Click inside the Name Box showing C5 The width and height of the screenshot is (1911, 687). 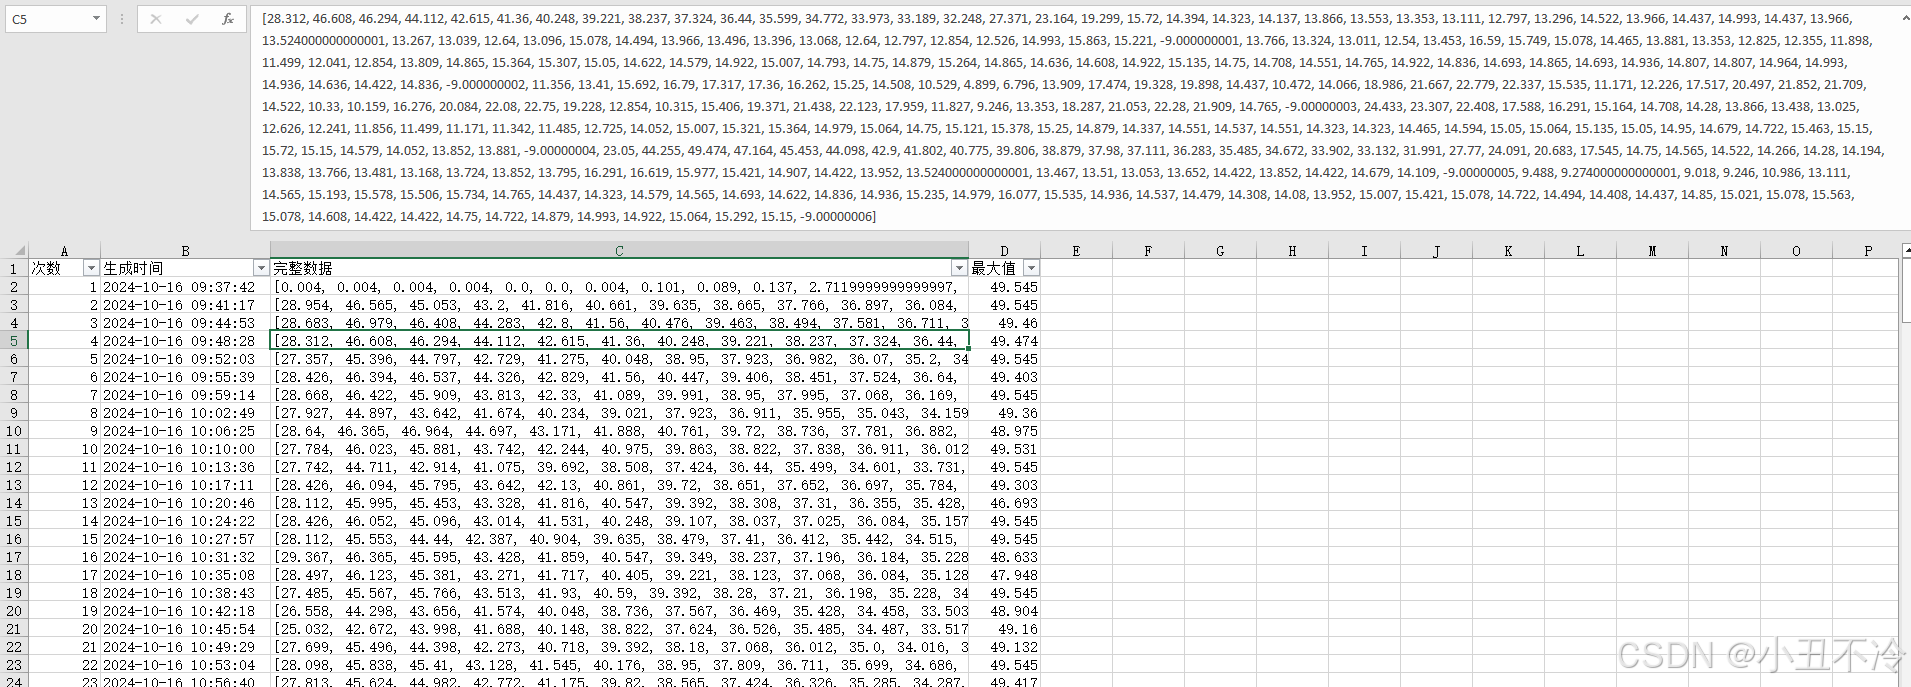coord(46,19)
